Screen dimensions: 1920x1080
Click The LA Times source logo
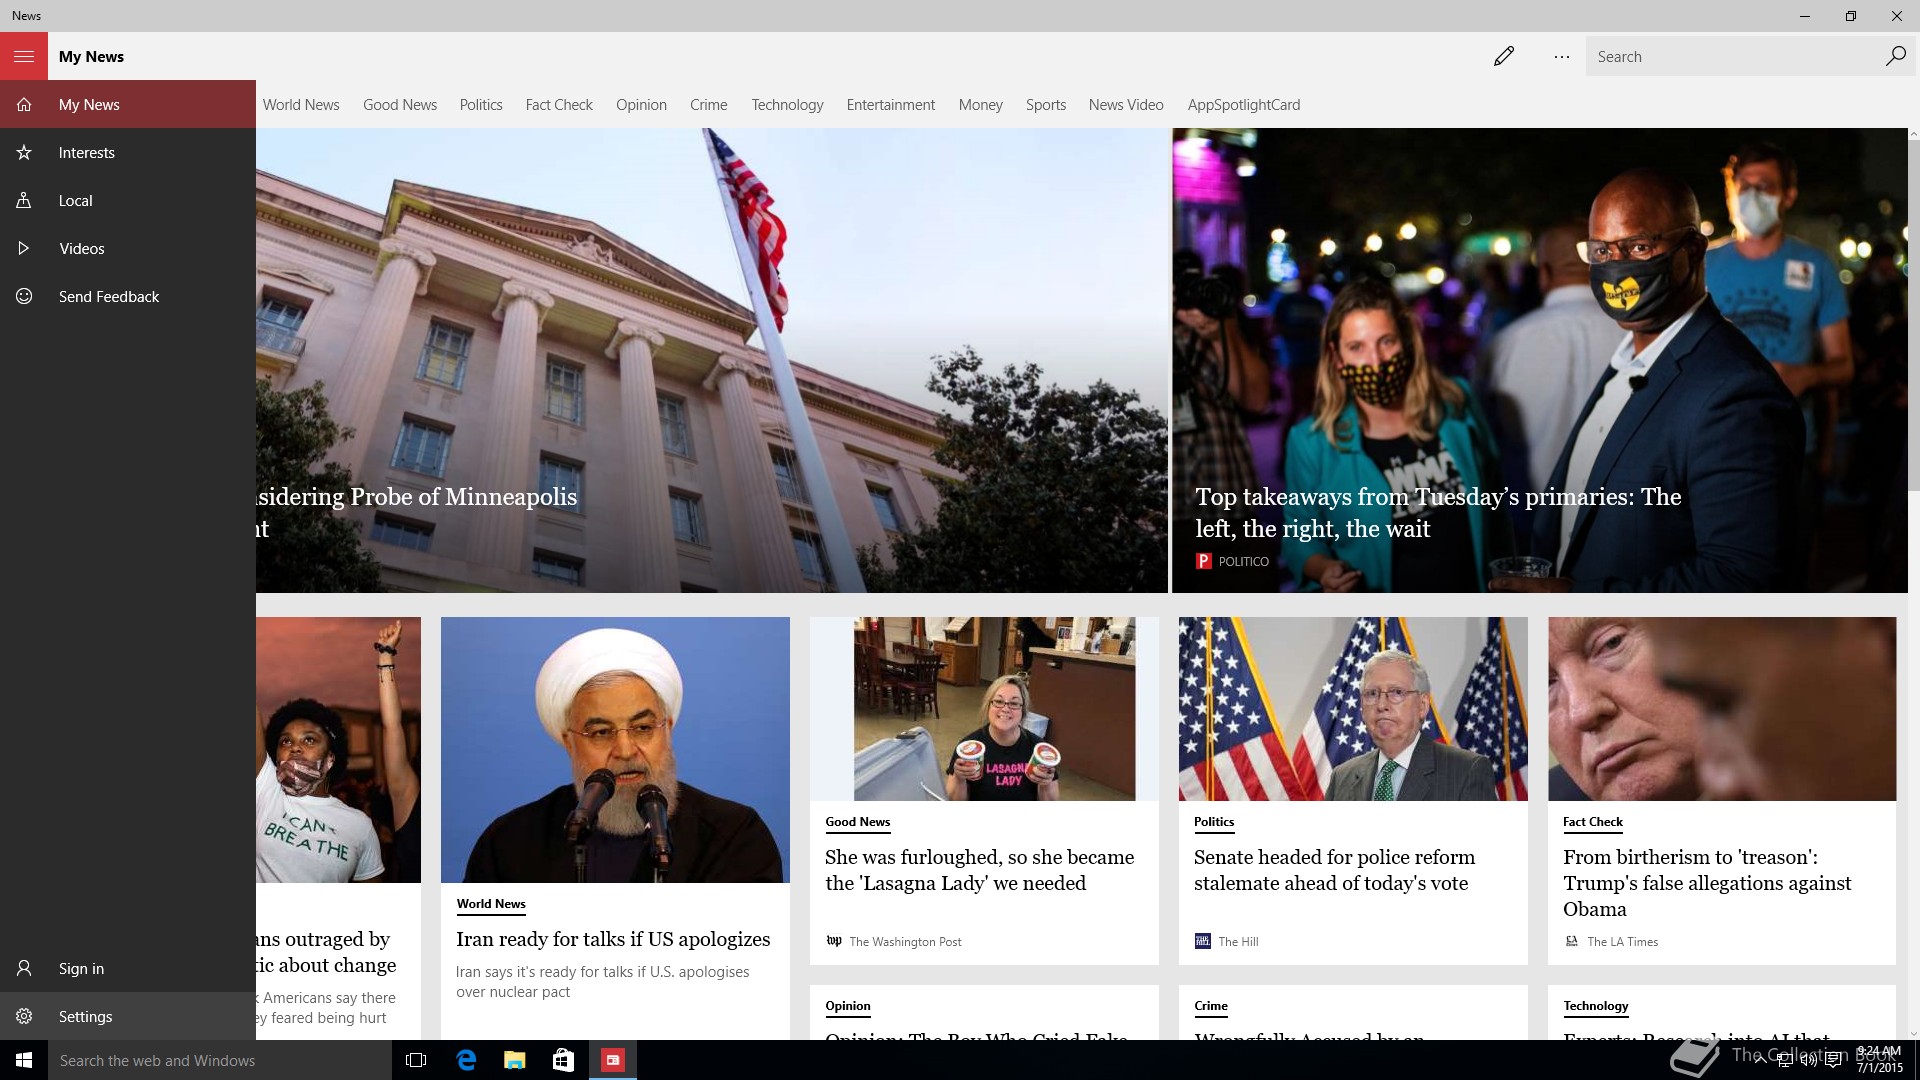click(x=1571, y=941)
